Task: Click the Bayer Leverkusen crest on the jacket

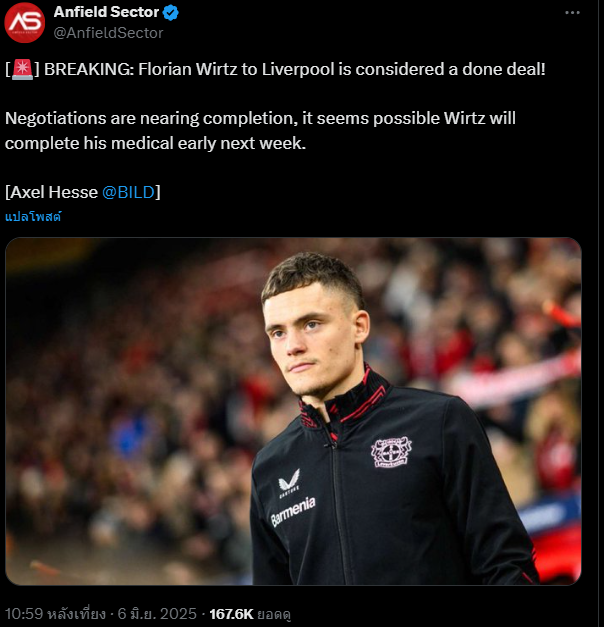Action: click(x=390, y=452)
